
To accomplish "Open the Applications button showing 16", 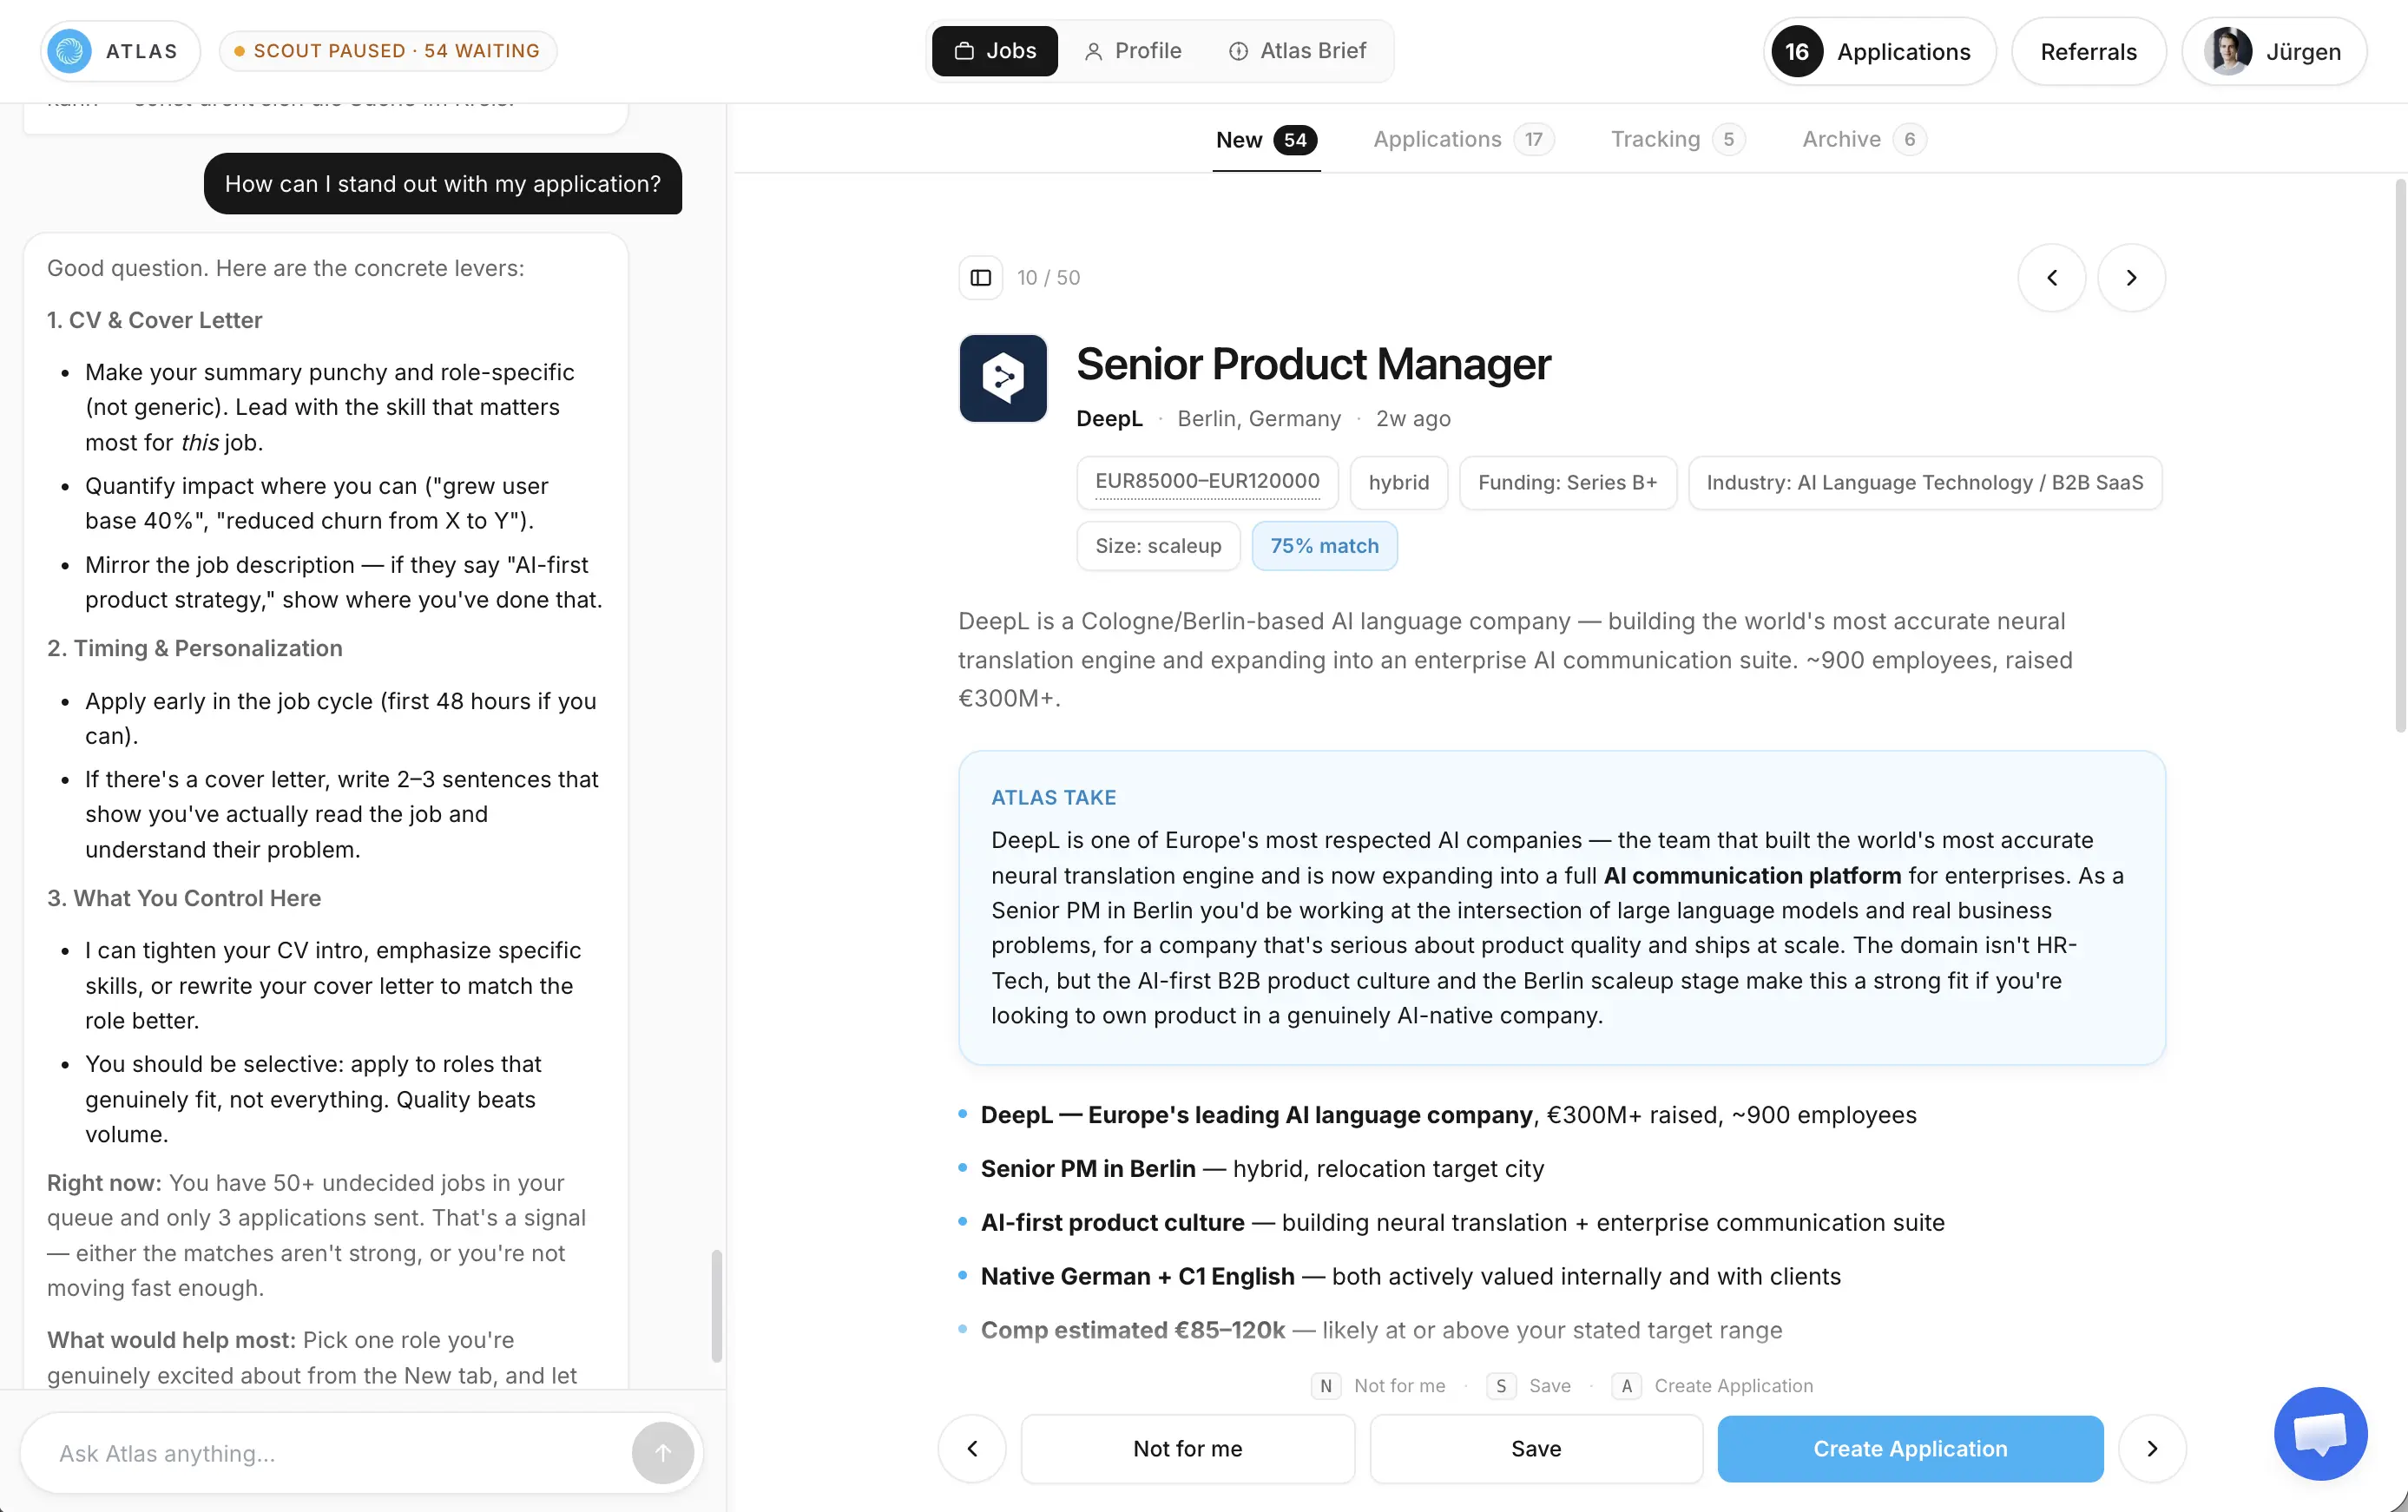I will pyautogui.click(x=1880, y=51).
